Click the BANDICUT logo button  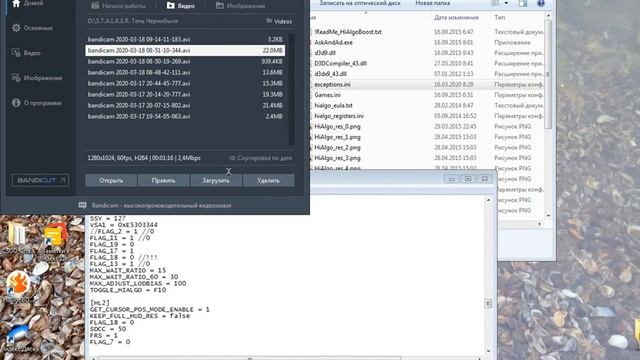[x=40, y=180]
